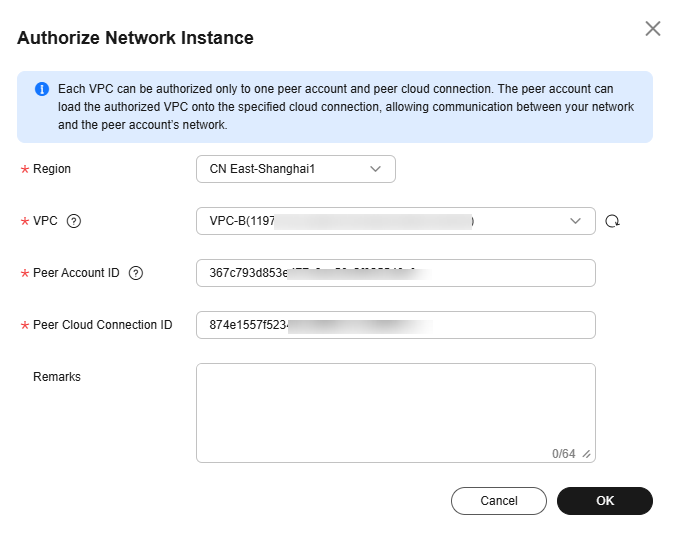Click the 0/64 character counter

tap(564, 454)
